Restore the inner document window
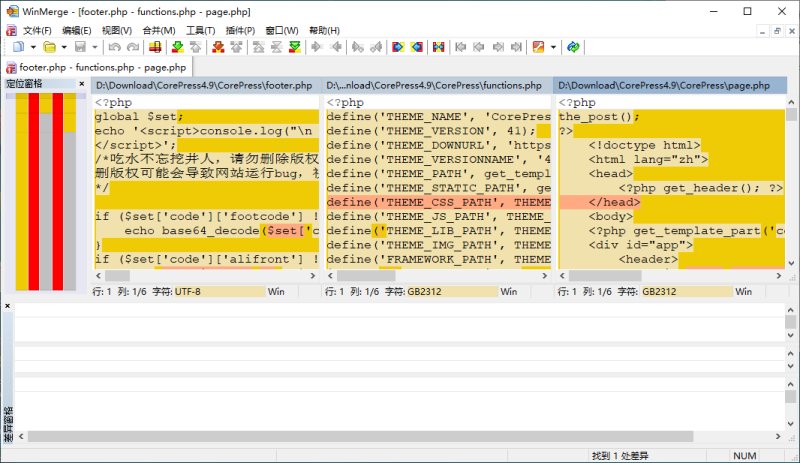Viewport: 800px width, 463px height. pos(777,31)
